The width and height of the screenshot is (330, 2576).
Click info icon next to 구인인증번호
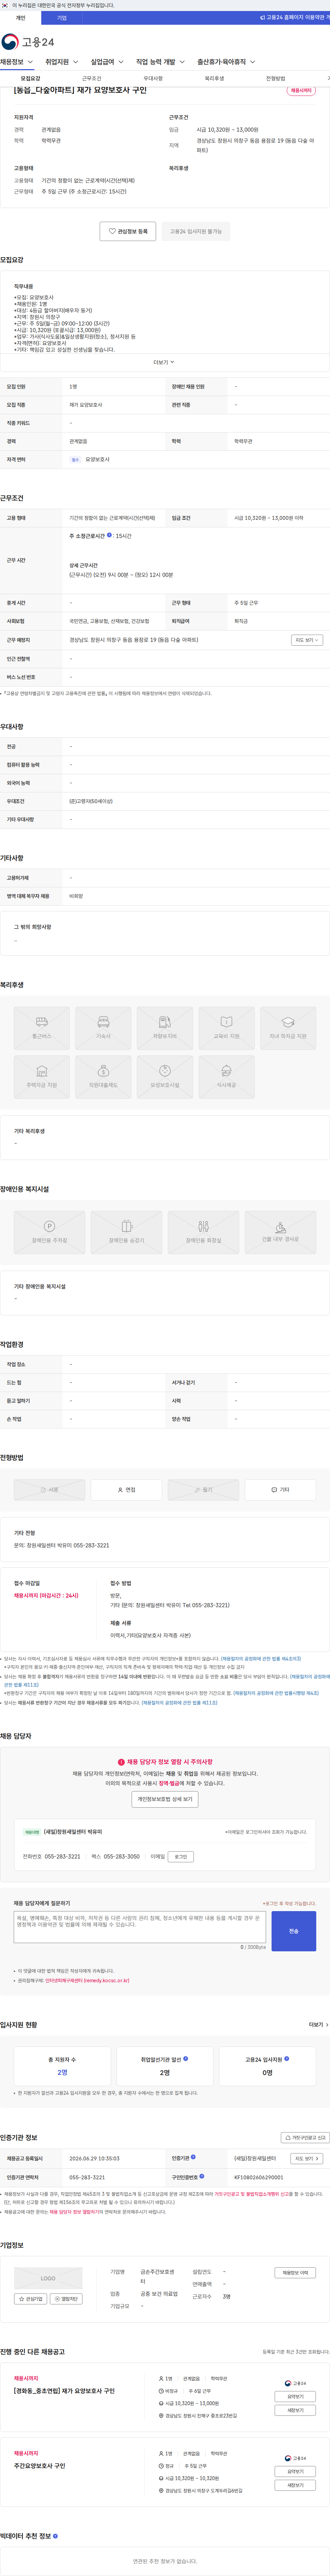tap(201, 2176)
